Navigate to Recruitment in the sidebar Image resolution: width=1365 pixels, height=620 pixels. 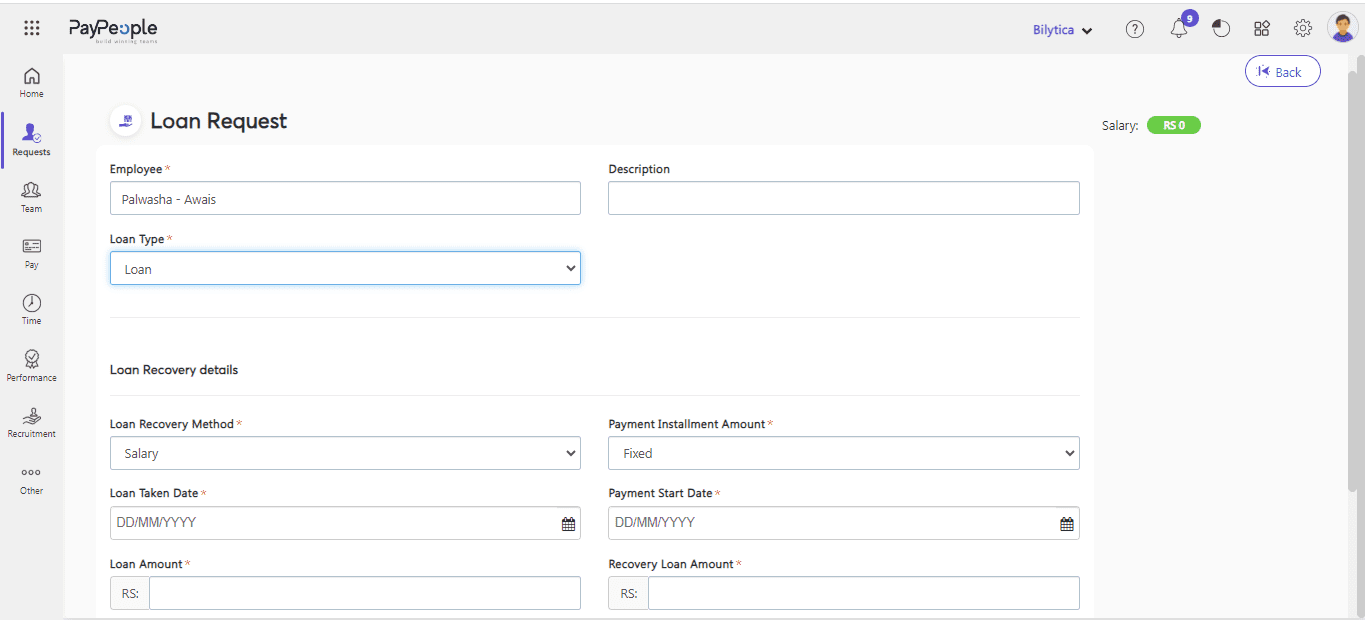click(32, 422)
